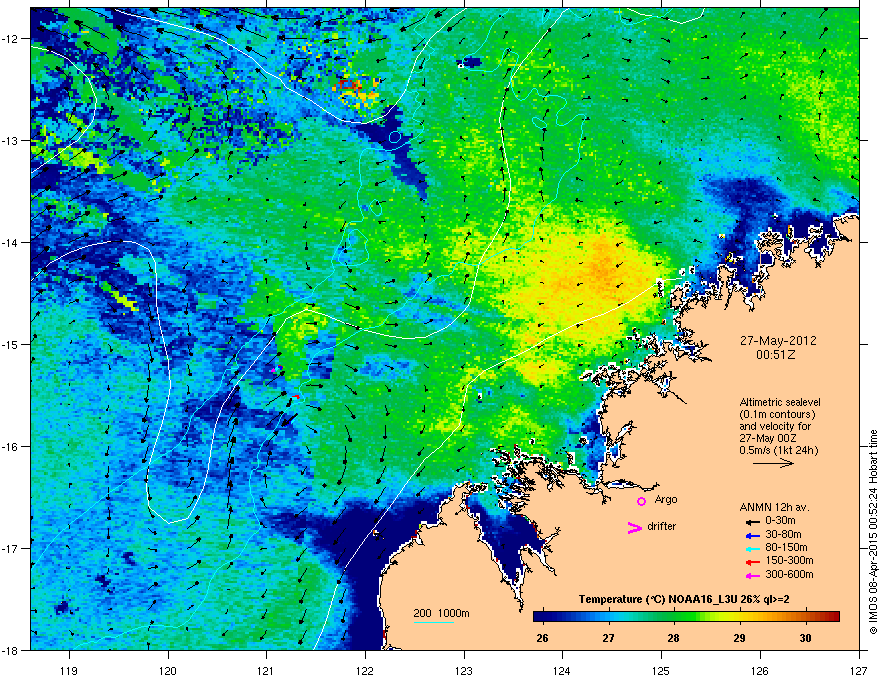This screenshot has height=680, width=880.
Task: Click the colorbar tick label 29
Action: (739, 638)
